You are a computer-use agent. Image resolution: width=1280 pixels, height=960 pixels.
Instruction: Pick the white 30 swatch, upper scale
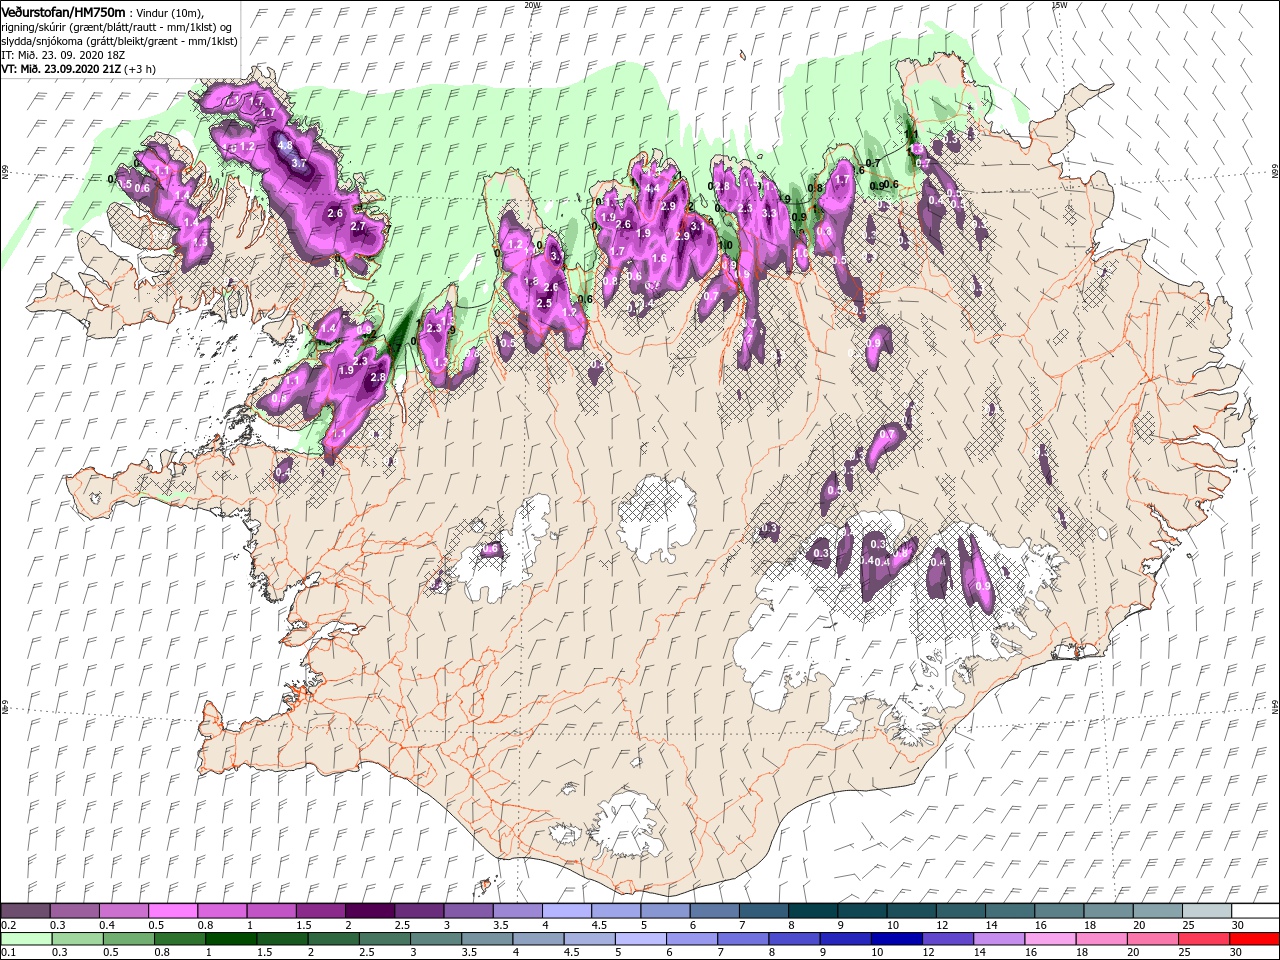pyautogui.click(x=1255, y=911)
